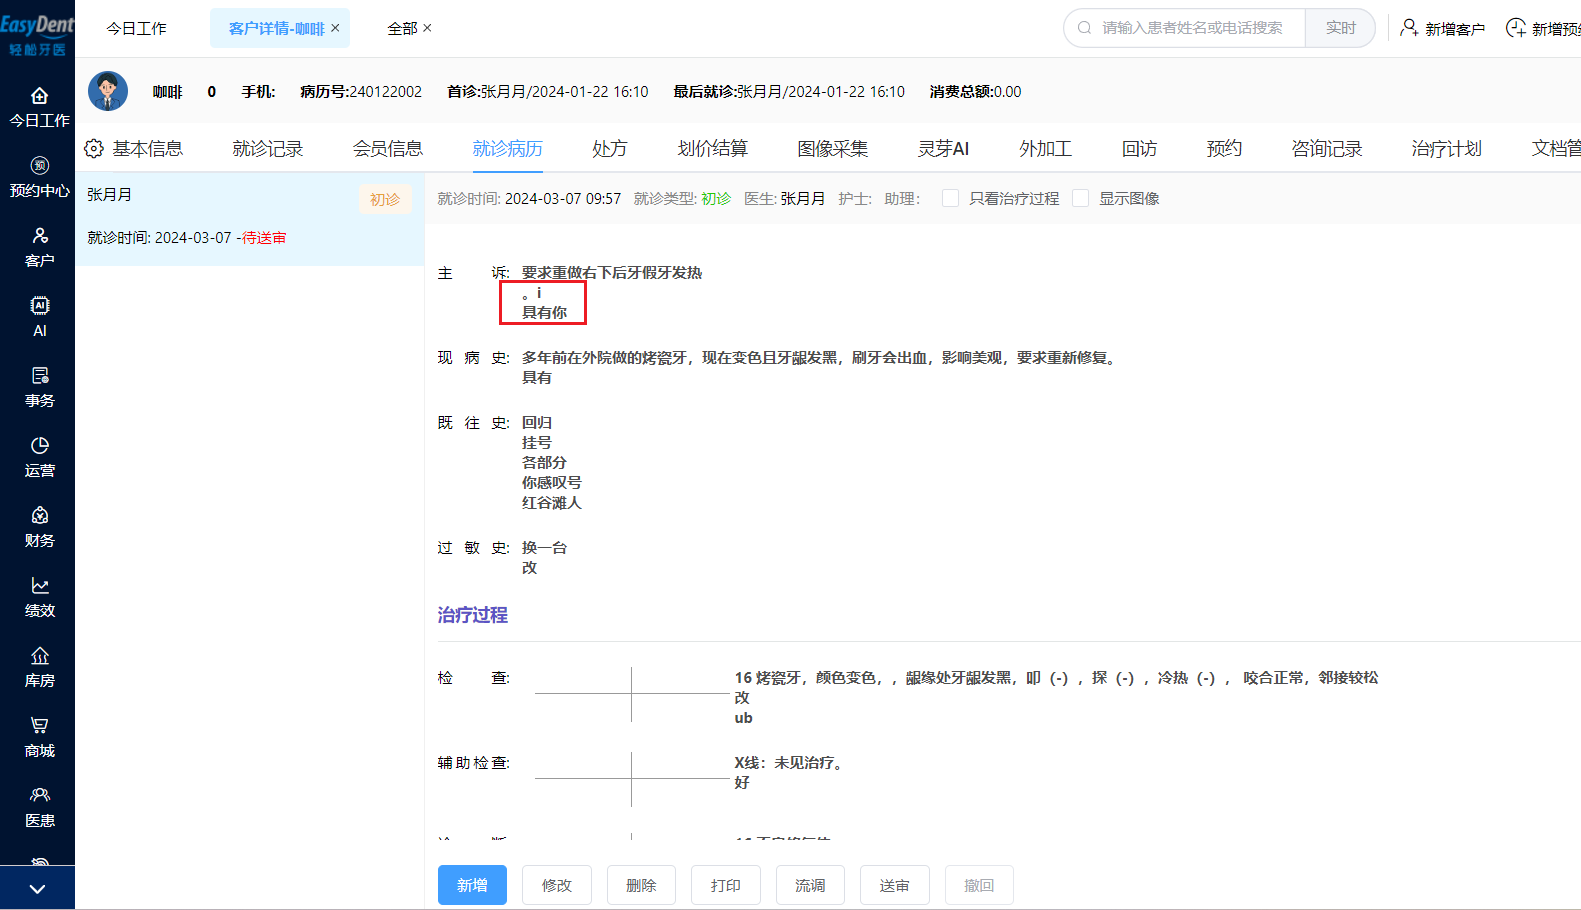Image resolution: width=1581 pixels, height=910 pixels.
Task: Open 绩效 in the sidebar
Action: [x=39, y=598]
